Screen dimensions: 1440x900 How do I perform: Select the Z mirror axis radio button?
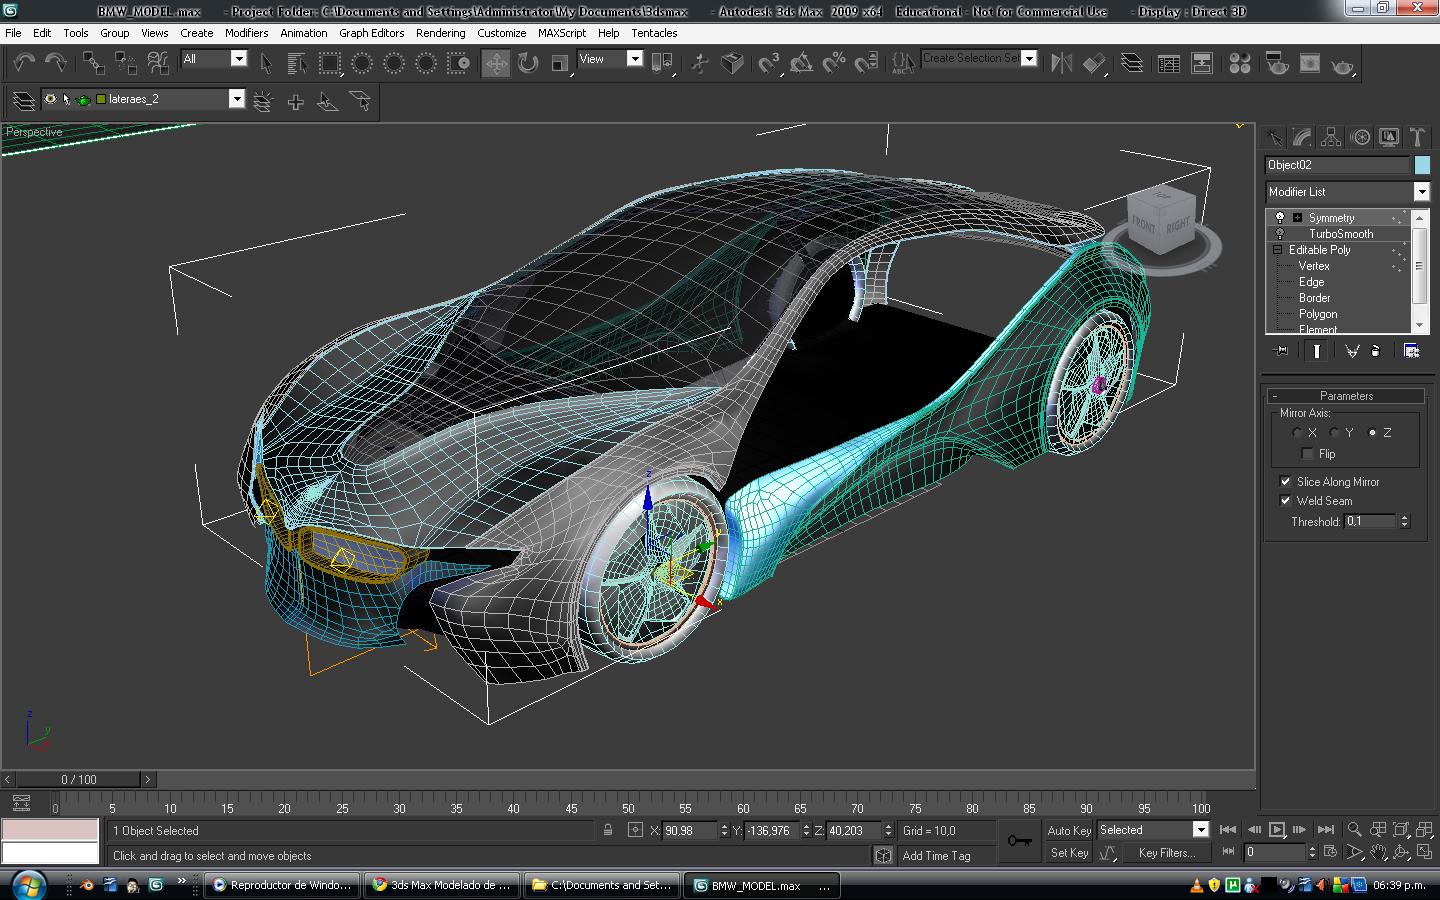[1372, 433]
